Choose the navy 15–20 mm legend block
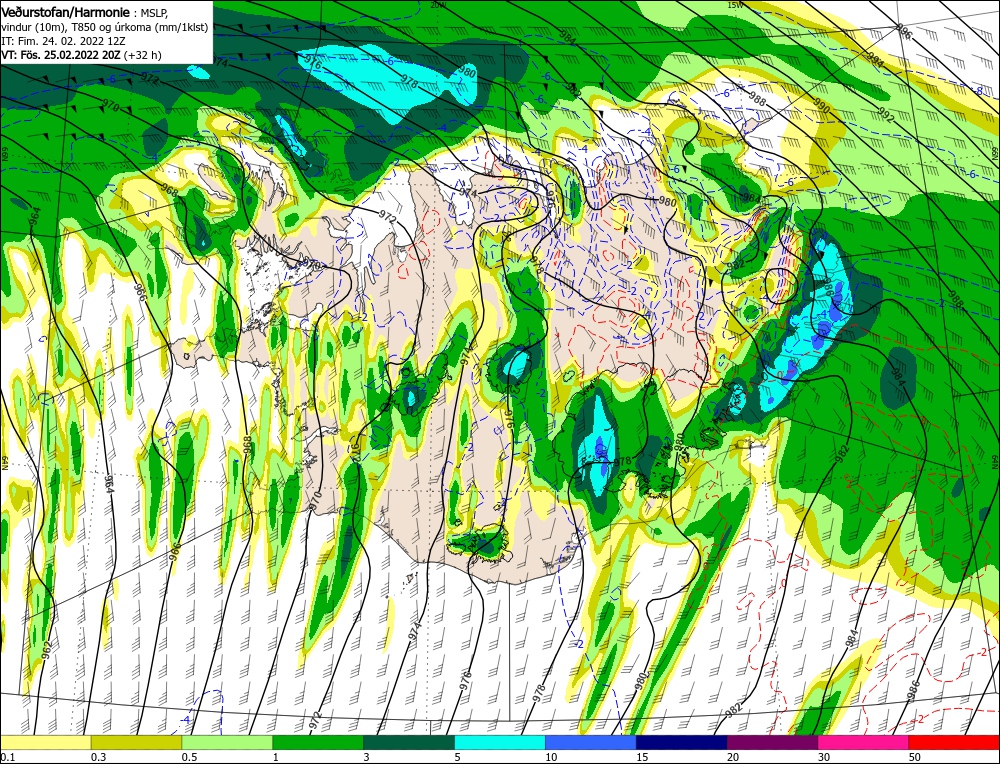This screenshot has width=1000, height=764. click(x=682, y=742)
